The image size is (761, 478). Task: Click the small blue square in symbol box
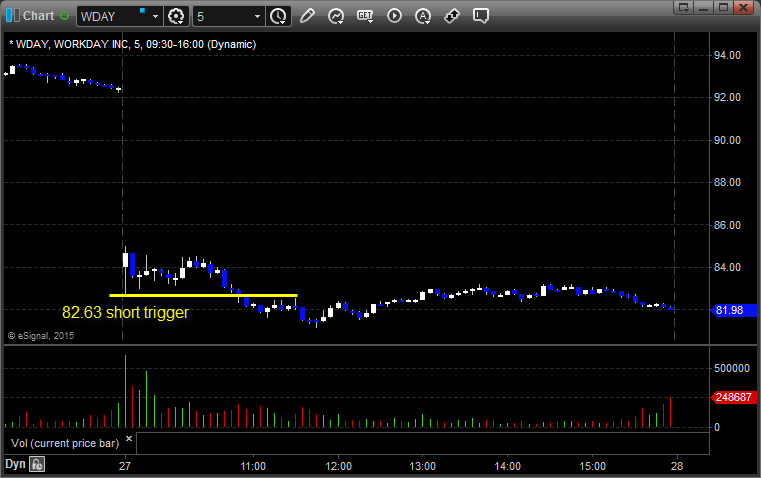pos(142,10)
